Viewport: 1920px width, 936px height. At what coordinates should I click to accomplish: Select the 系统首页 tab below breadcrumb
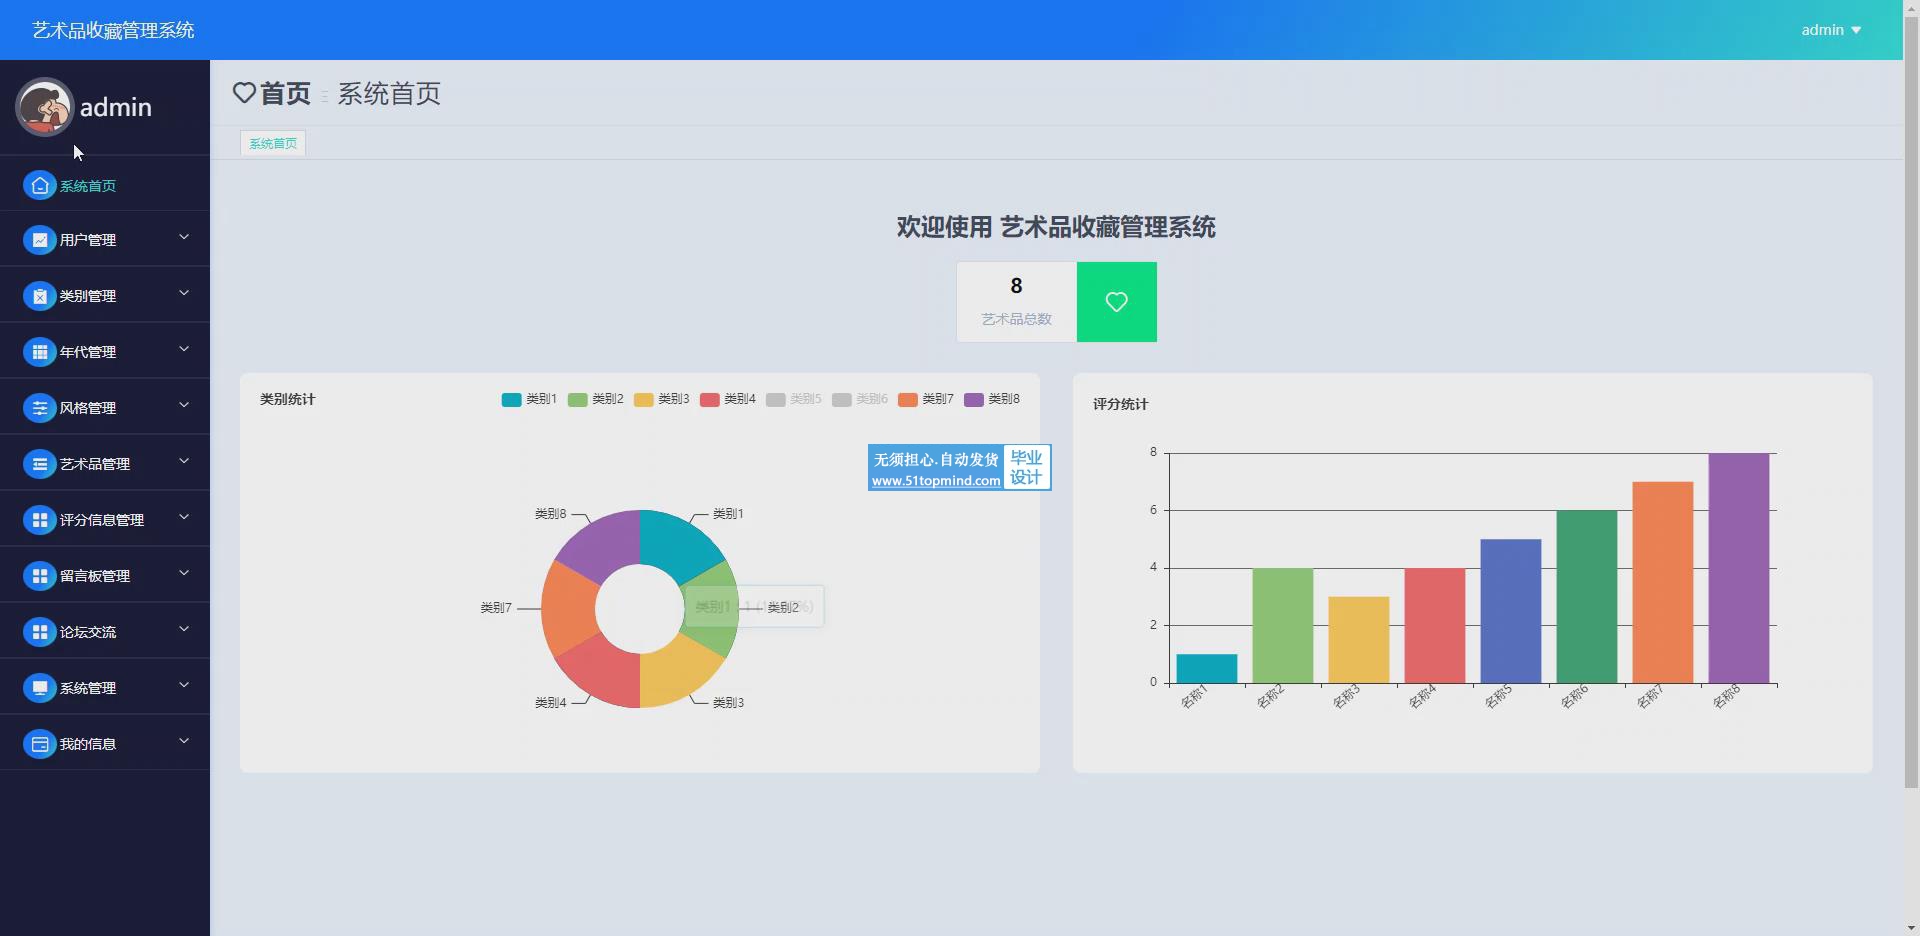click(x=273, y=144)
